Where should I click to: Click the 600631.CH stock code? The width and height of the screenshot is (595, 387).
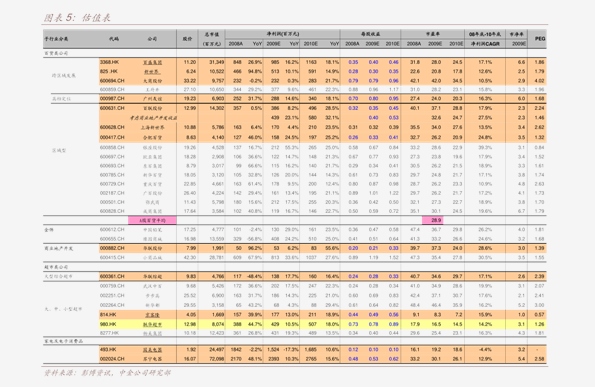[112, 108]
